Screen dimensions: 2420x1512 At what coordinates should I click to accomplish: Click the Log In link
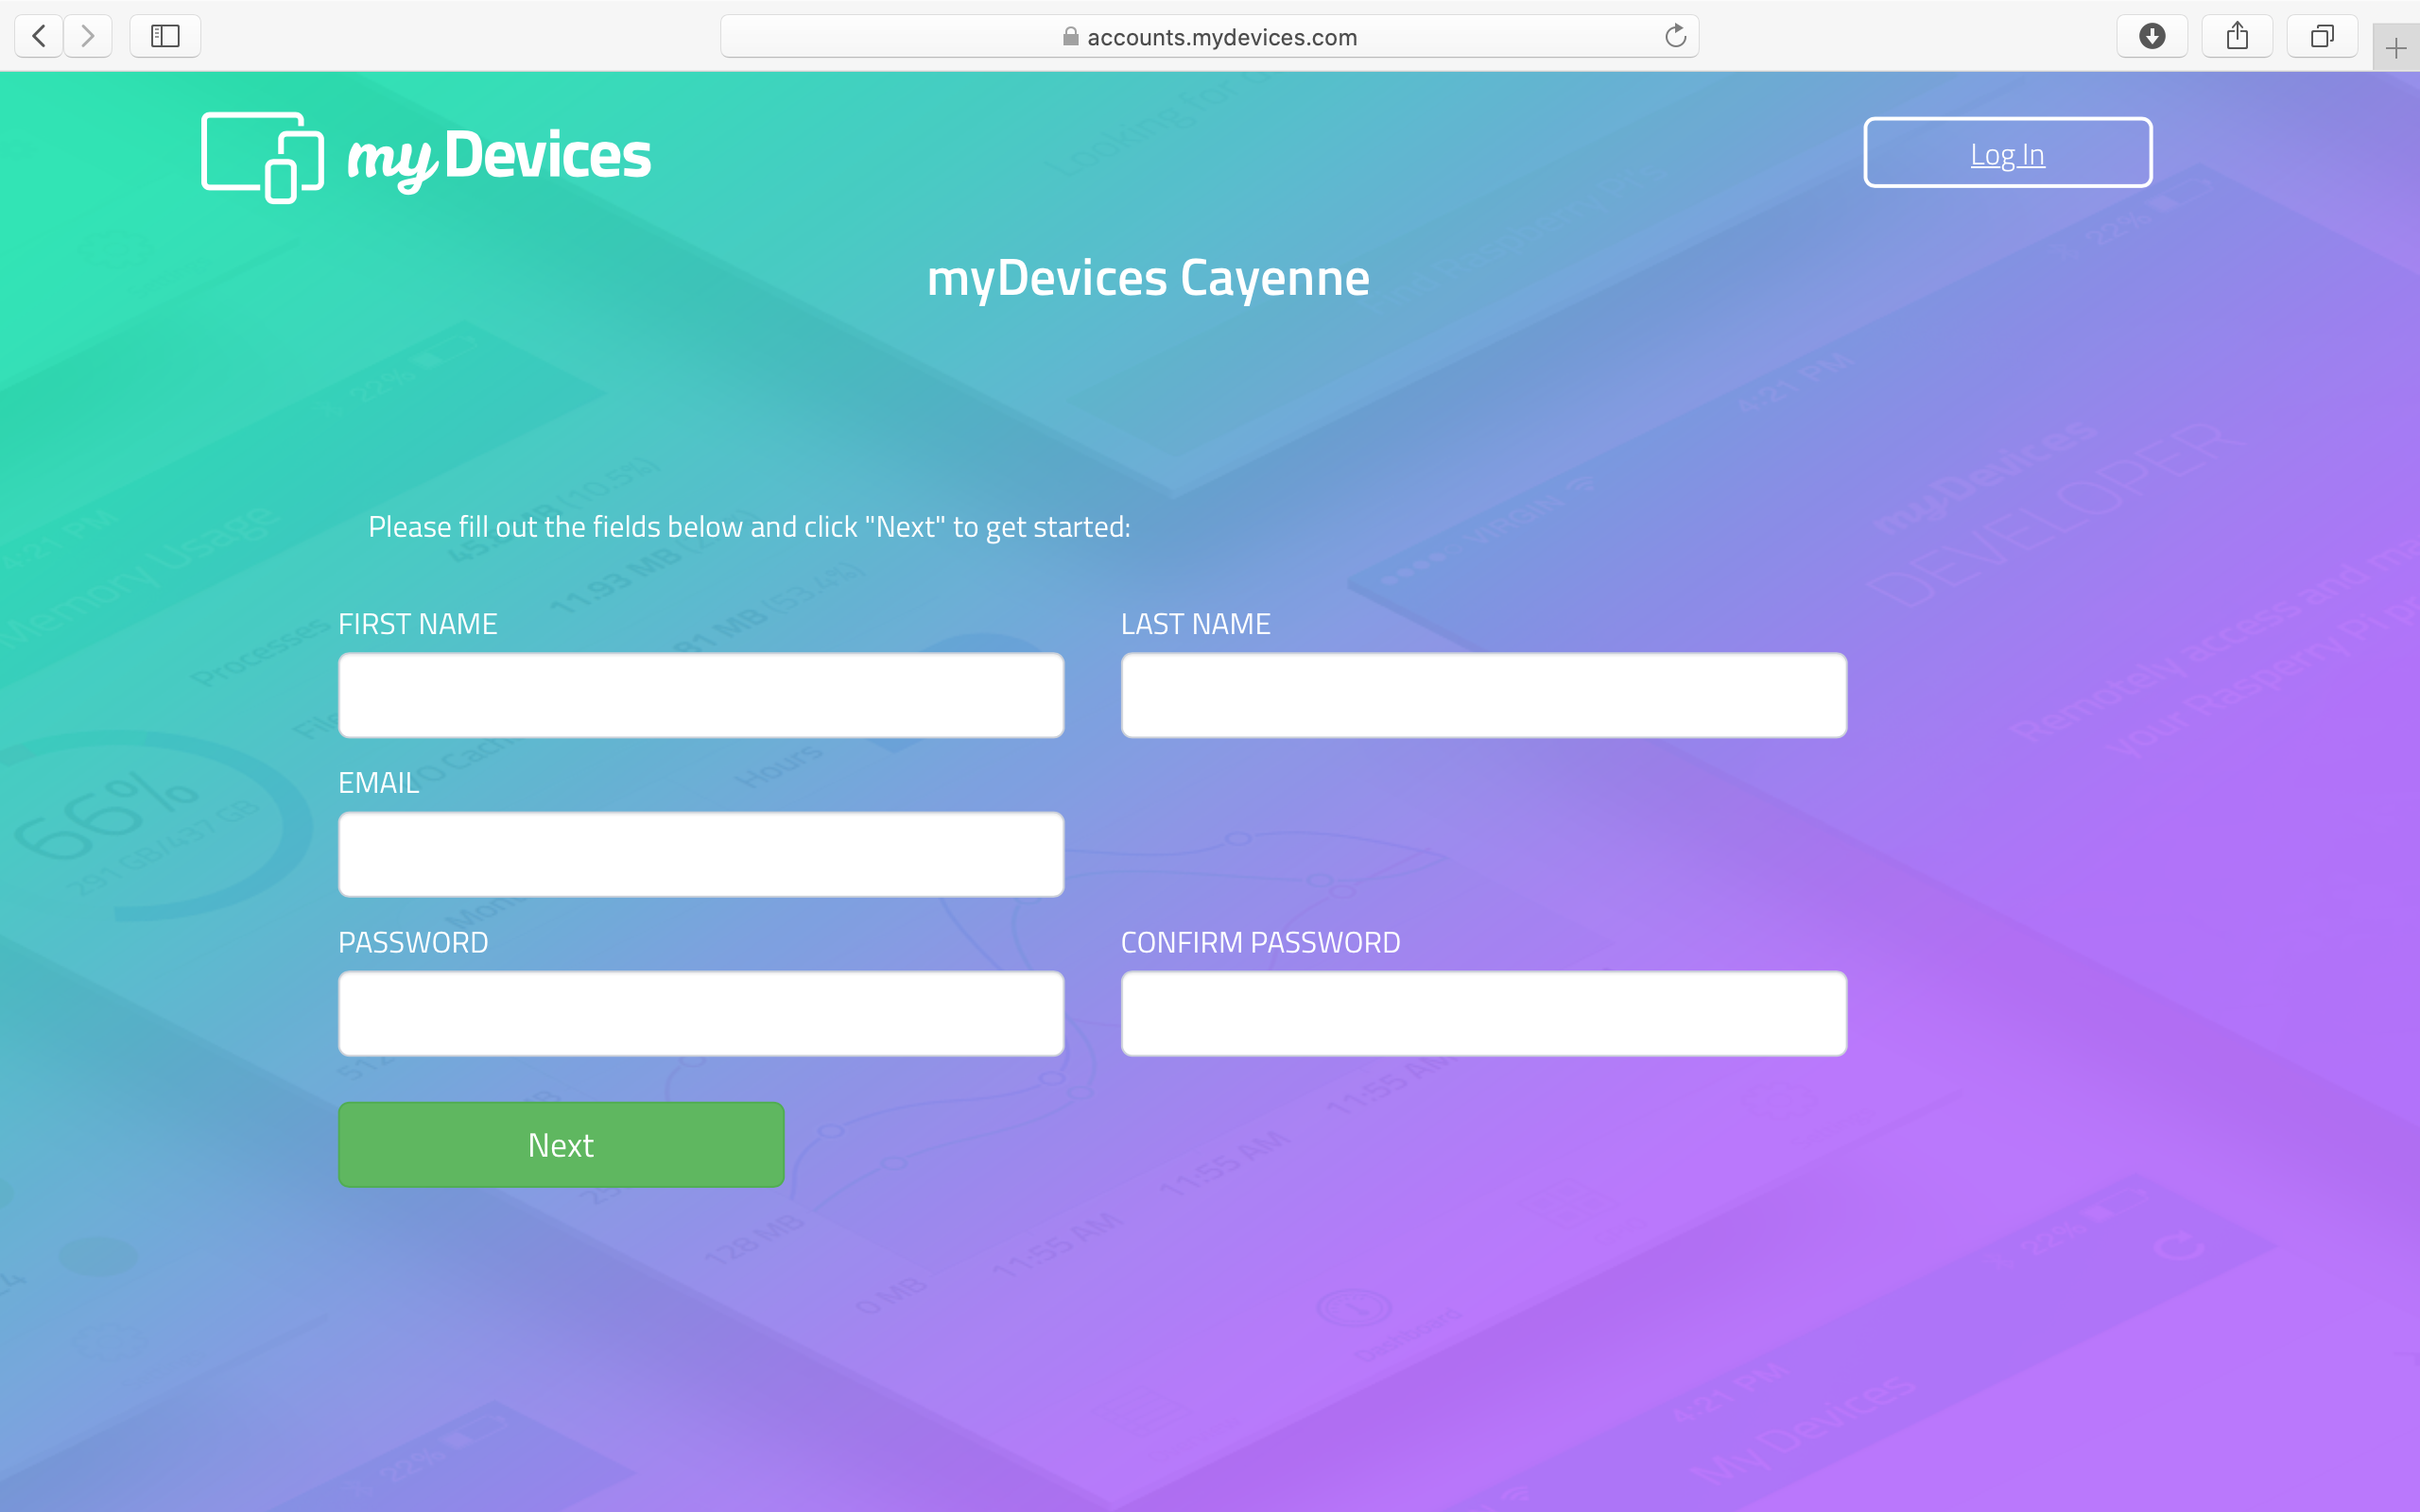(2007, 154)
